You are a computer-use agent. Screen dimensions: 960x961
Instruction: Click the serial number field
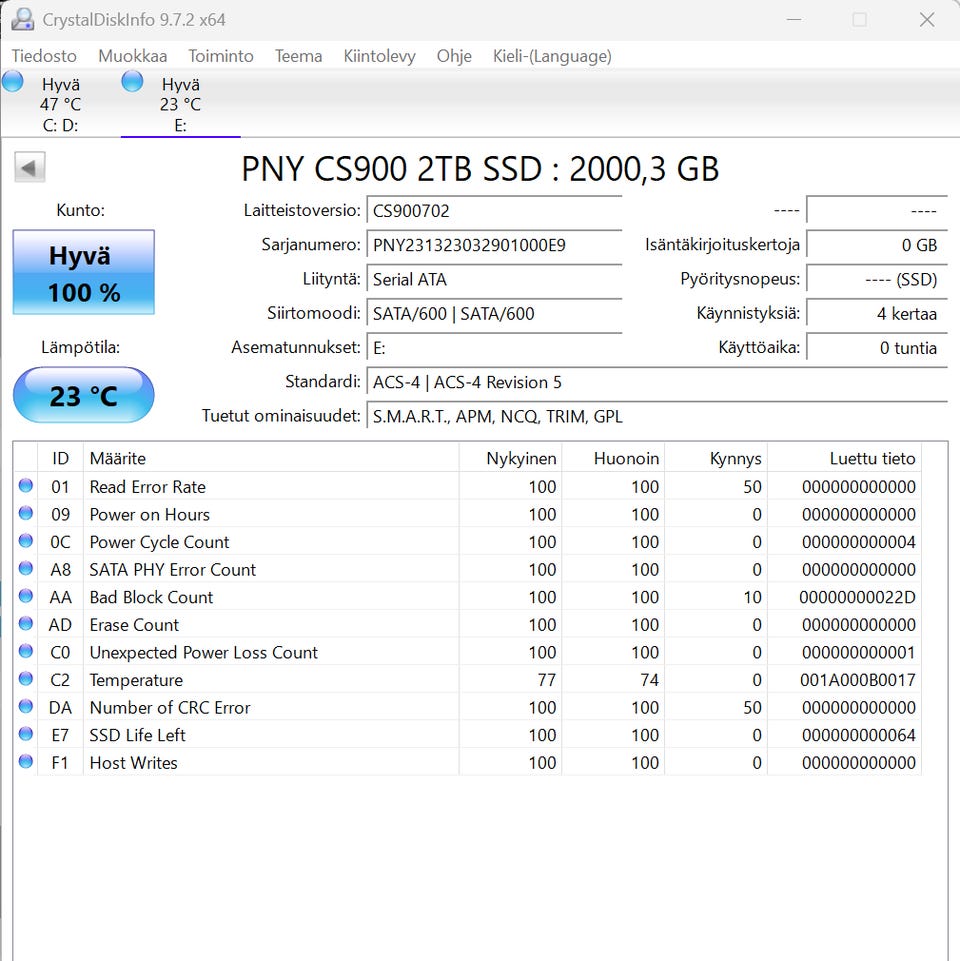tap(494, 245)
